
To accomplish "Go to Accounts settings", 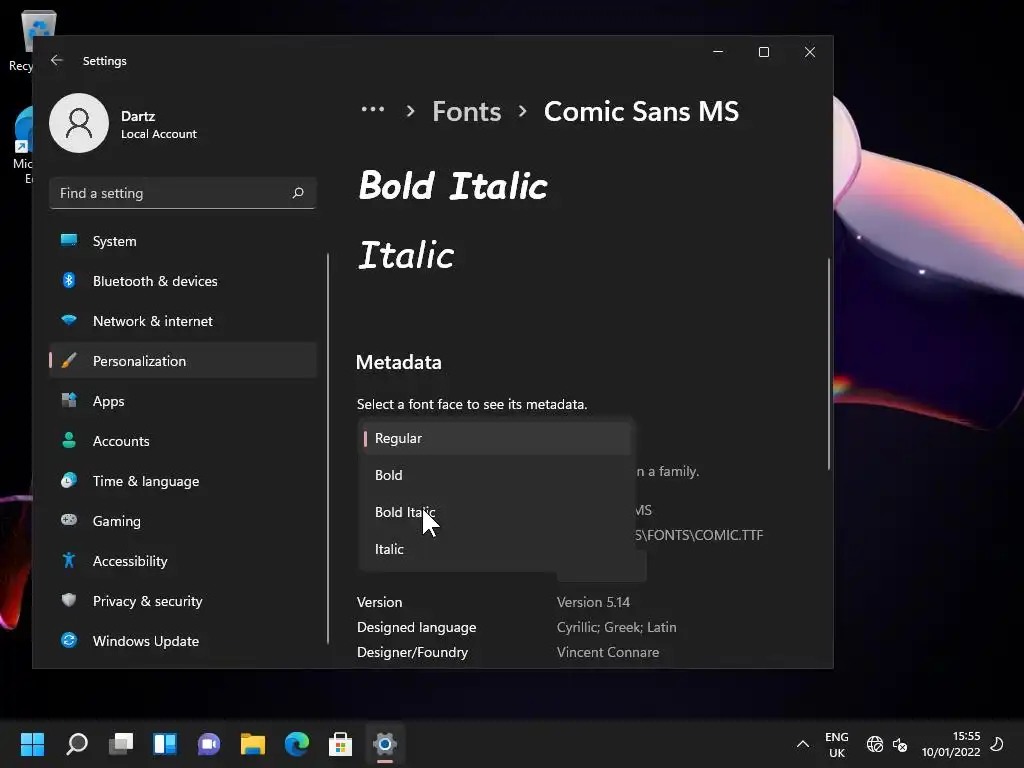I will click(183, 441).
